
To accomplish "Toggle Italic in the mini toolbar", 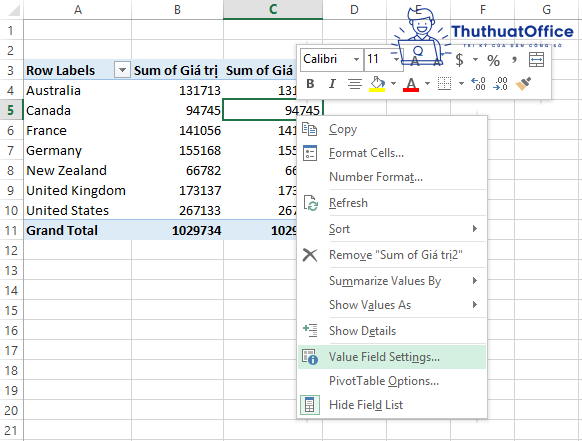I will point(332,84).
